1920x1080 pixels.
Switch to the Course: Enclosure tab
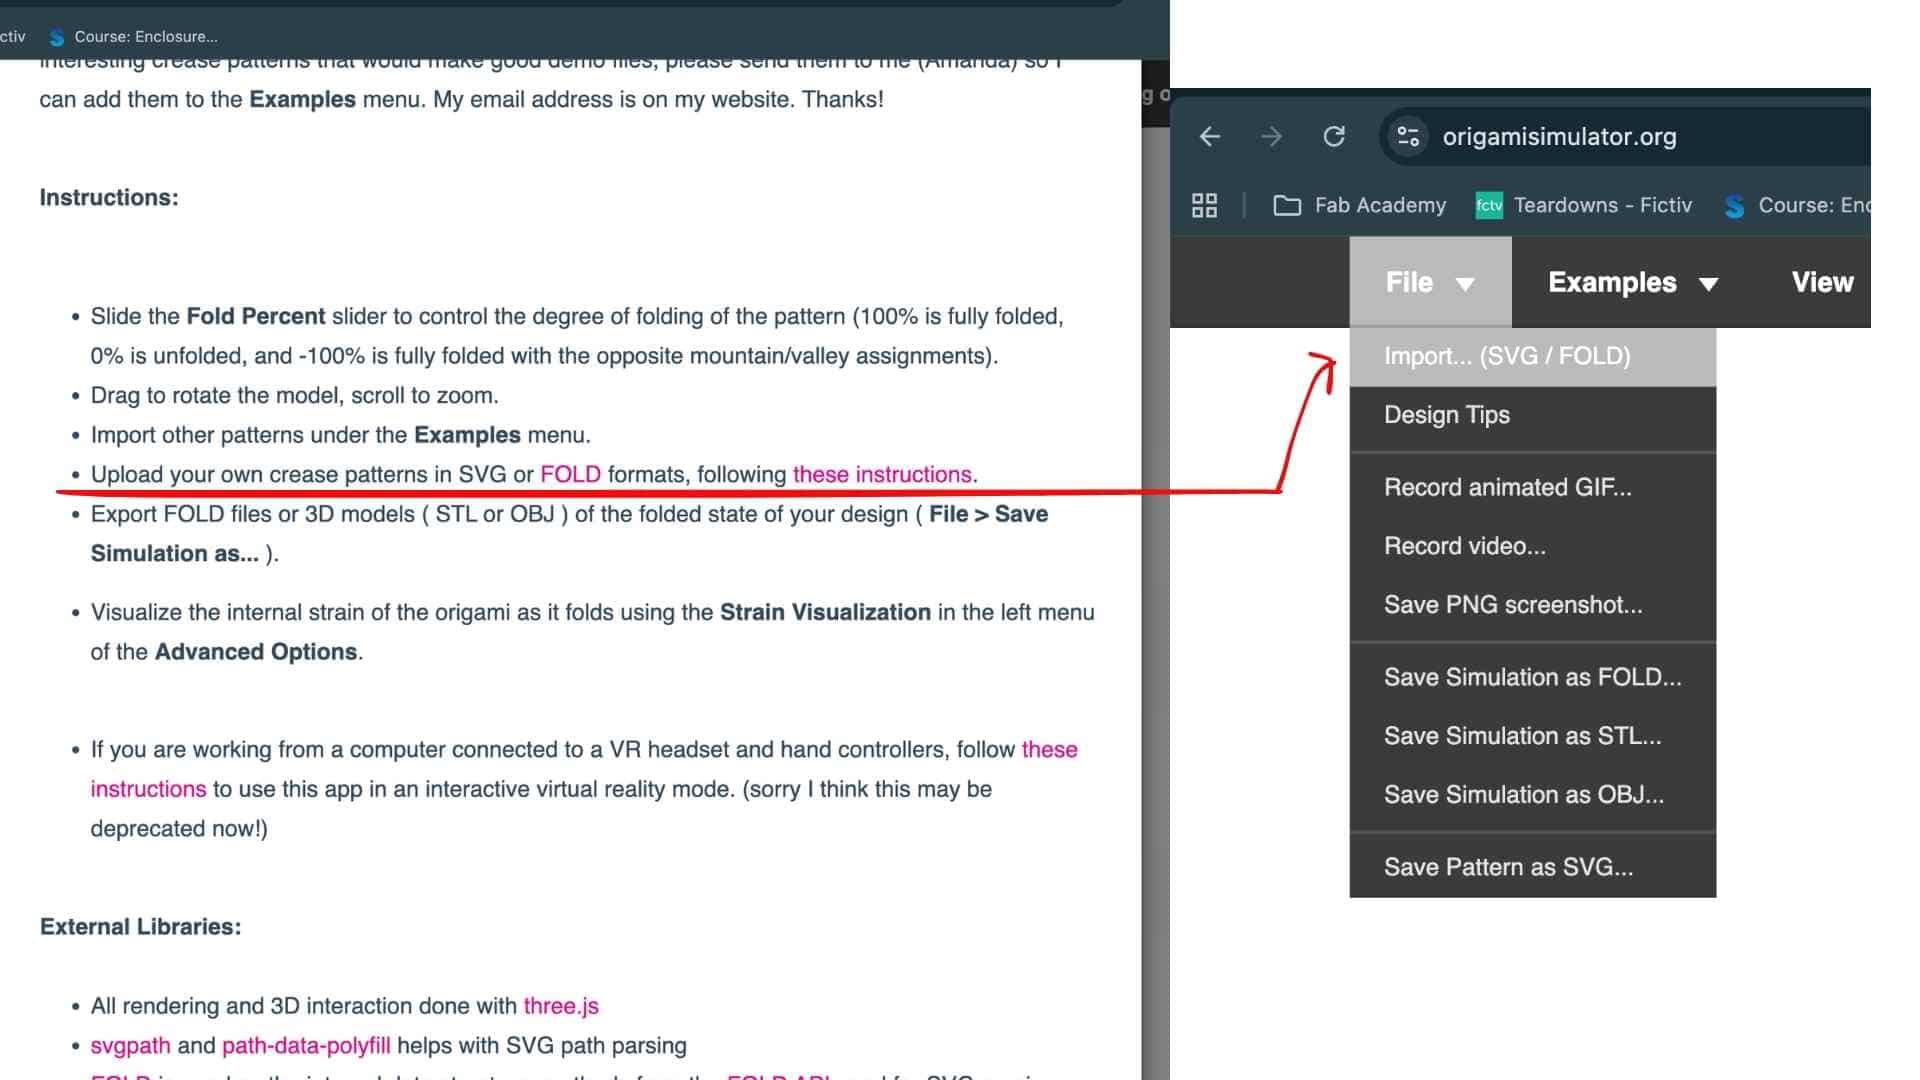point(133,36)
